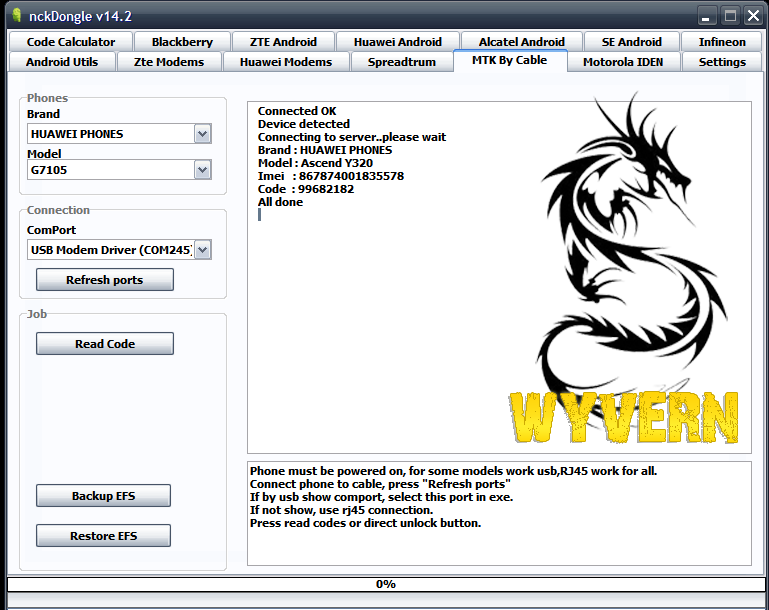Expand the Model dropdown arrow
Image resolution: width=769 pixels, height=610 pixels.
203,170
